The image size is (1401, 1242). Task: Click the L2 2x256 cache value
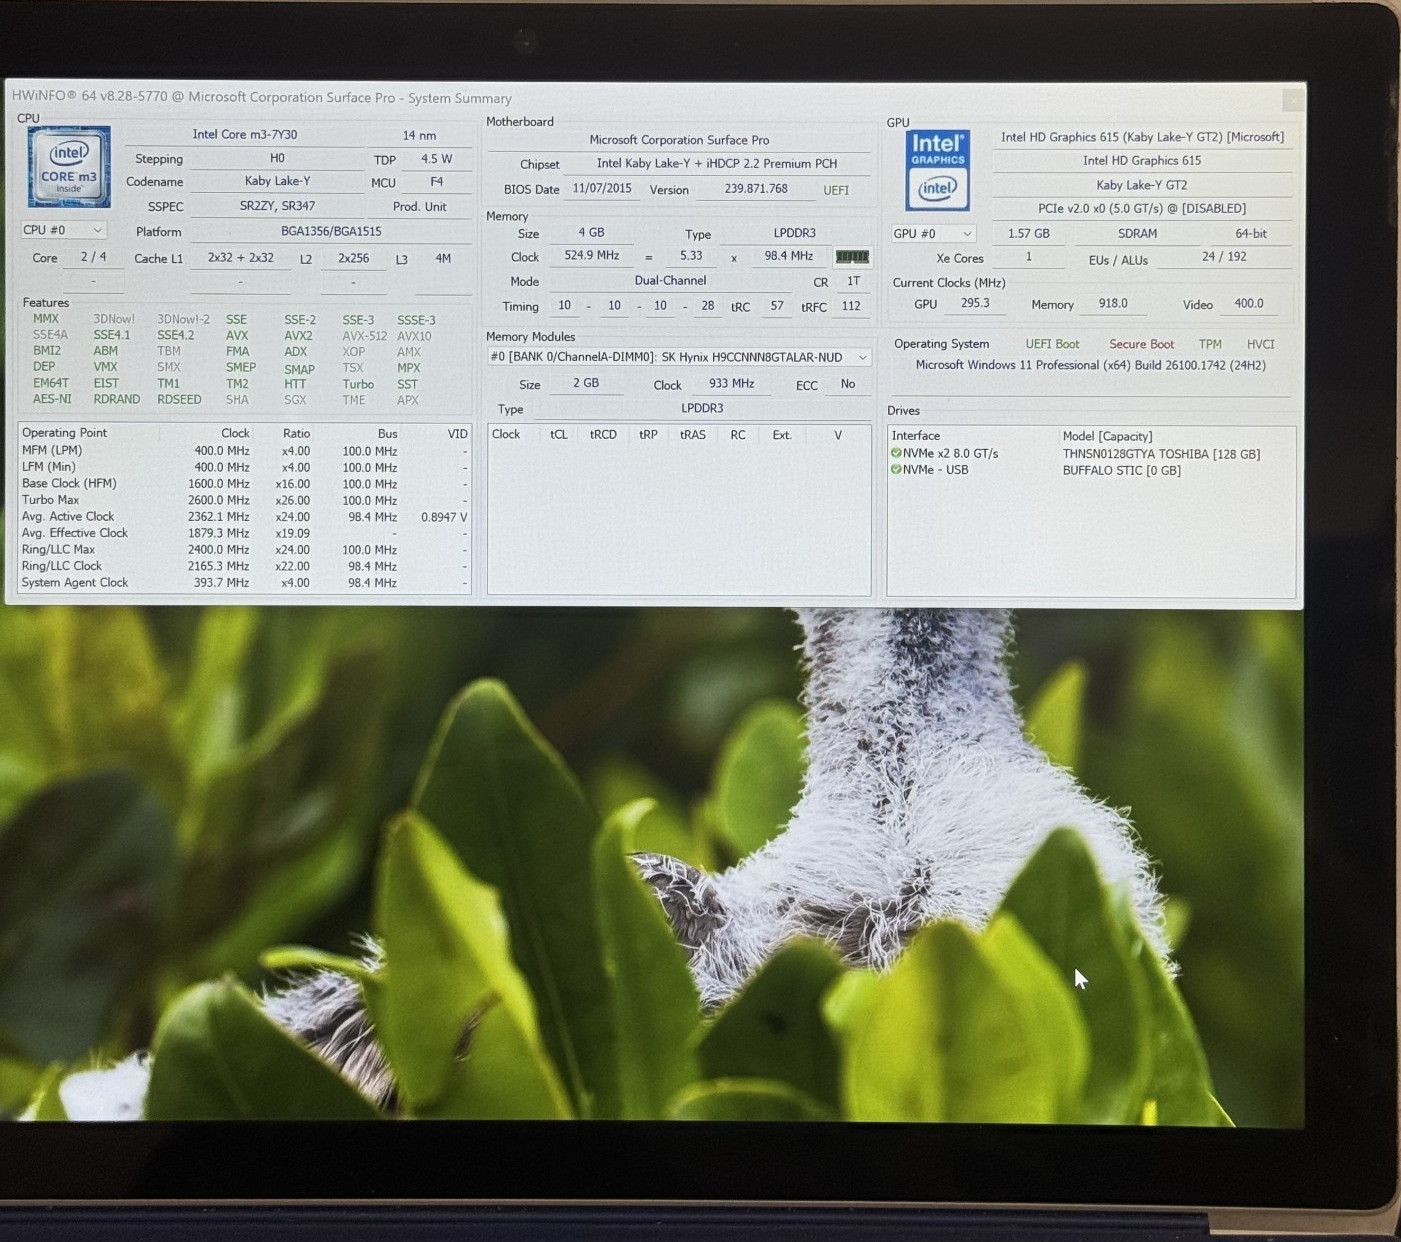pos(353,258)
